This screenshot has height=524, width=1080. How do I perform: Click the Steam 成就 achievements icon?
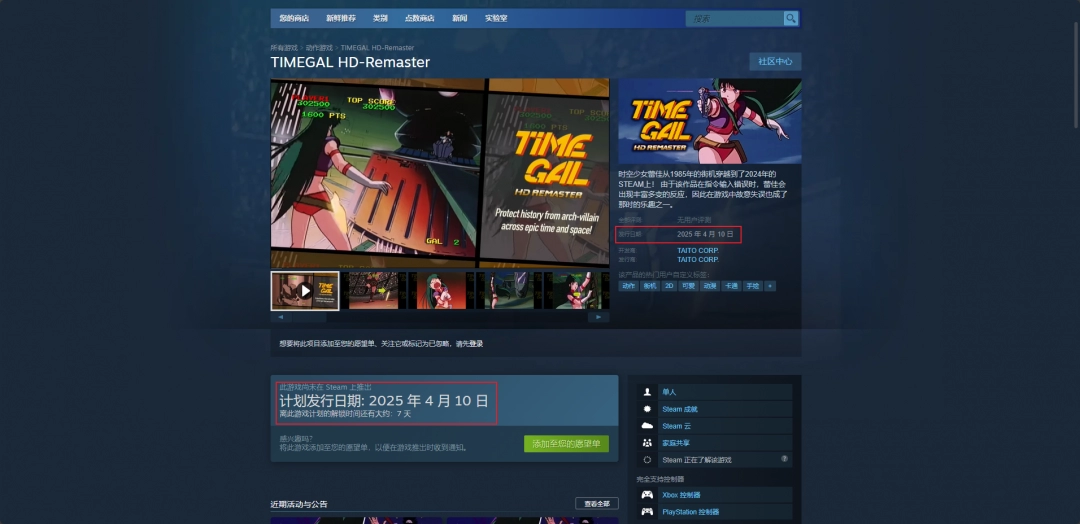(647, 409)
